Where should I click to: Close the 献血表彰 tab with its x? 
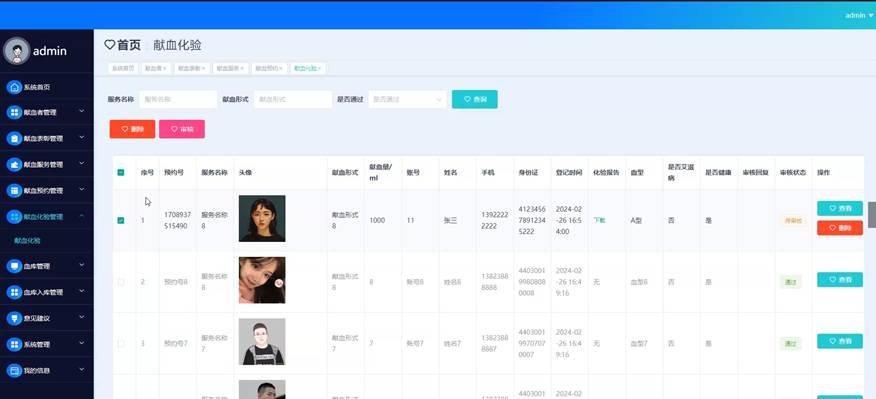click(203, 68)
